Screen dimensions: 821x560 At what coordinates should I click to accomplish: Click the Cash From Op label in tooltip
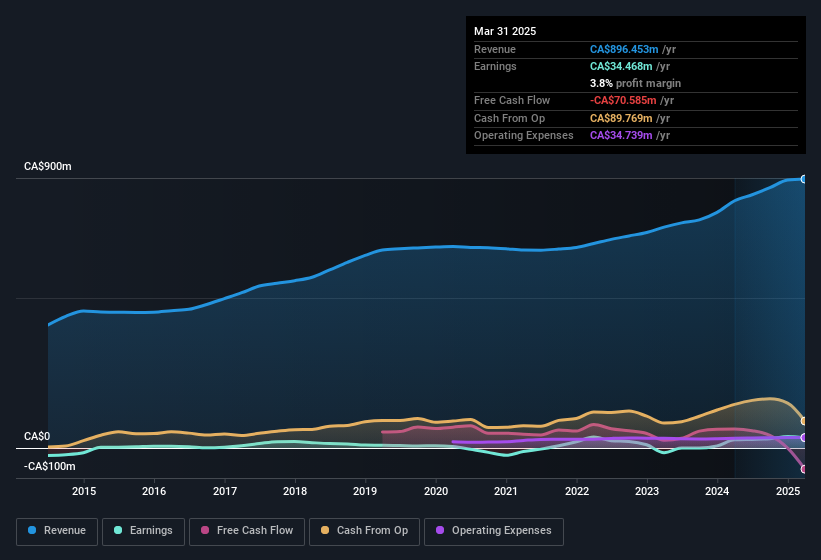pos(509,118)
